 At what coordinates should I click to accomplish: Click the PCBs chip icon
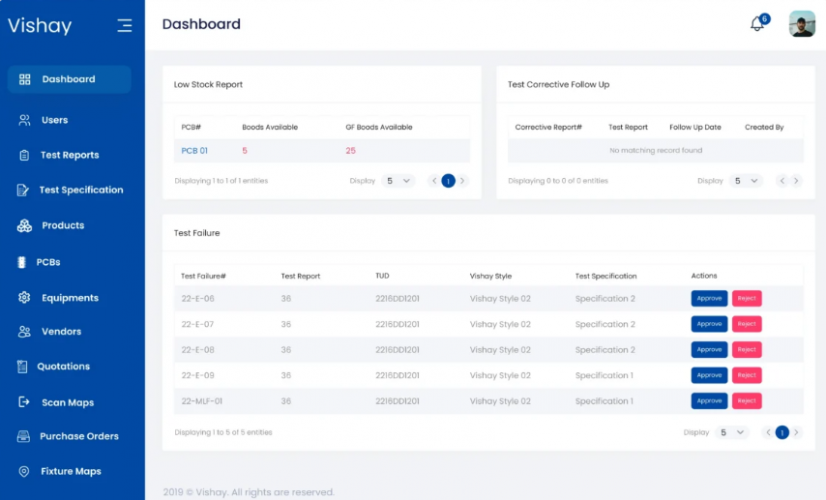22,262
